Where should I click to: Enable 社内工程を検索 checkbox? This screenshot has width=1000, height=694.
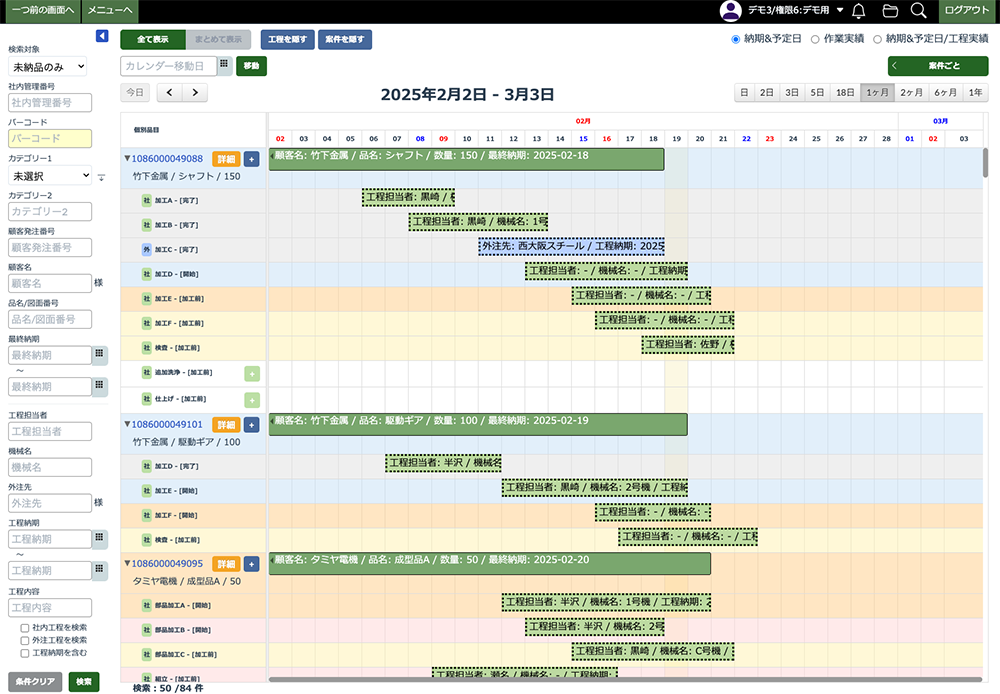[x=25, y=627]
